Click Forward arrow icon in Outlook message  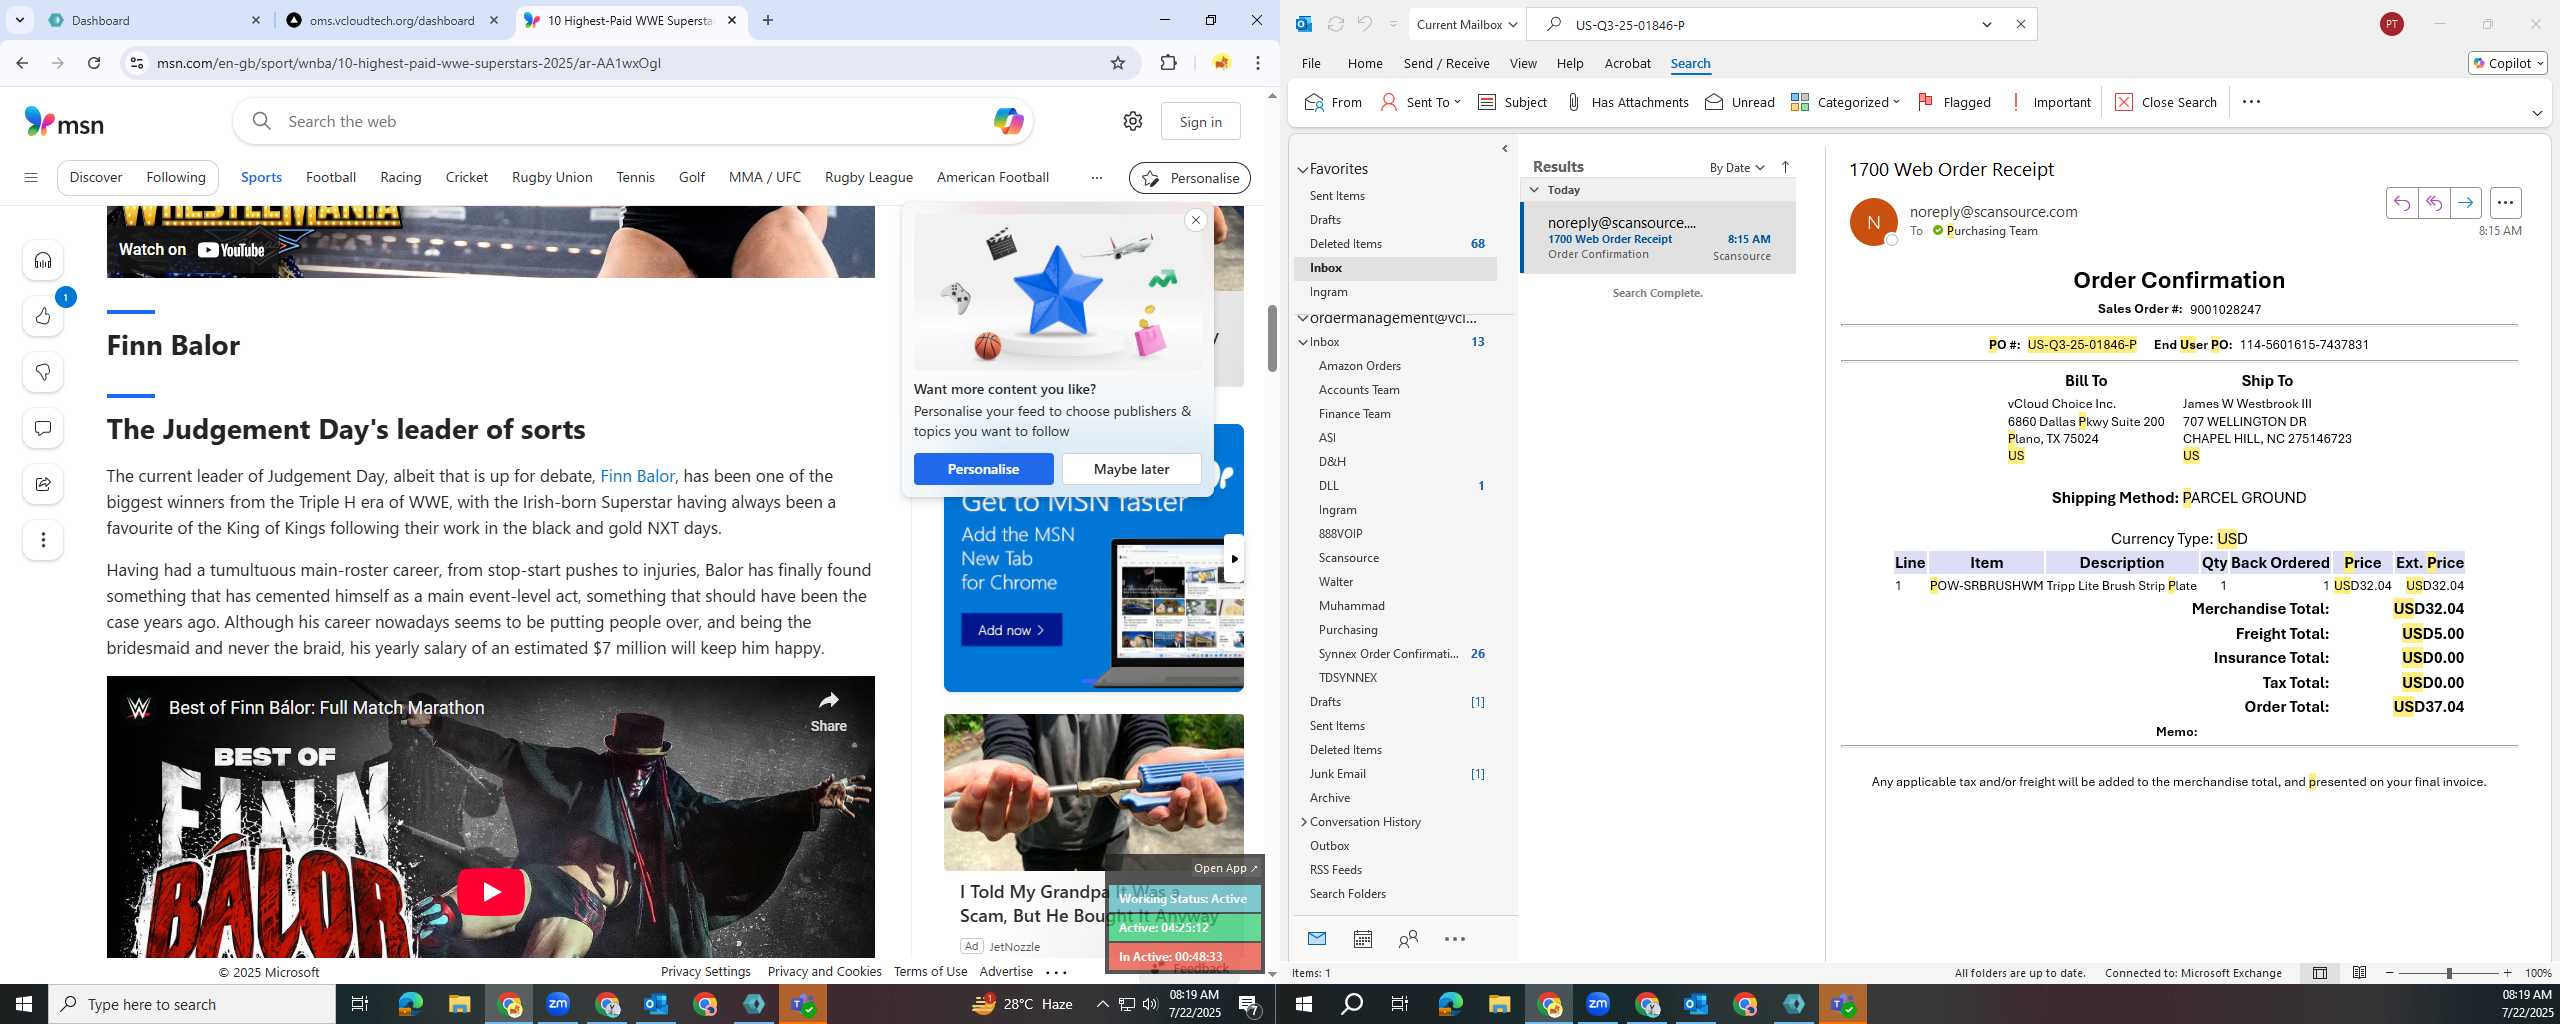pyautogui.click(x=2466, y=203)
